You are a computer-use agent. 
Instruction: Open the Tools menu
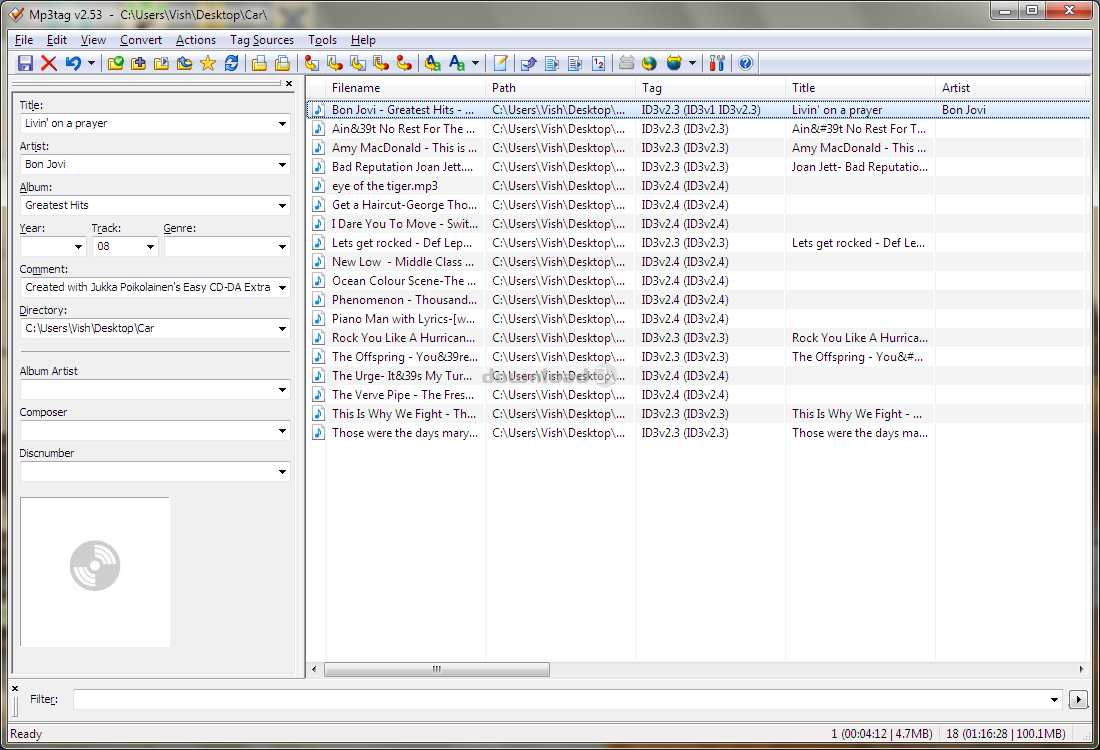323,40
